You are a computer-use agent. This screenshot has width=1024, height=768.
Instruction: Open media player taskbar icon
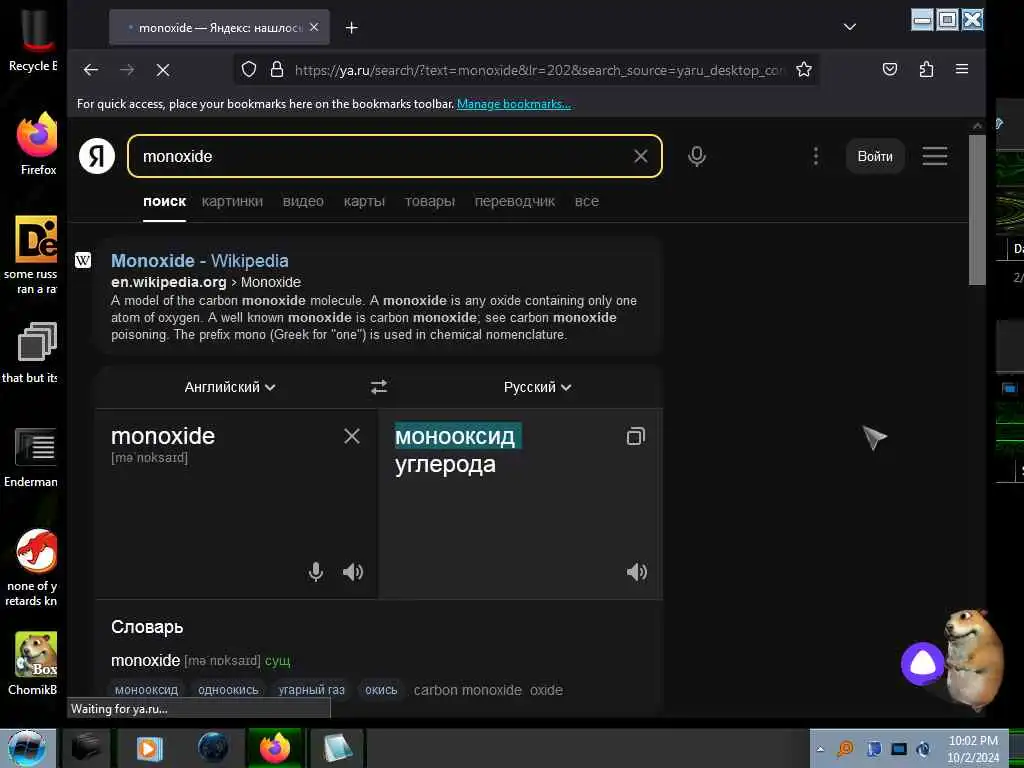(x=149, y=748)
